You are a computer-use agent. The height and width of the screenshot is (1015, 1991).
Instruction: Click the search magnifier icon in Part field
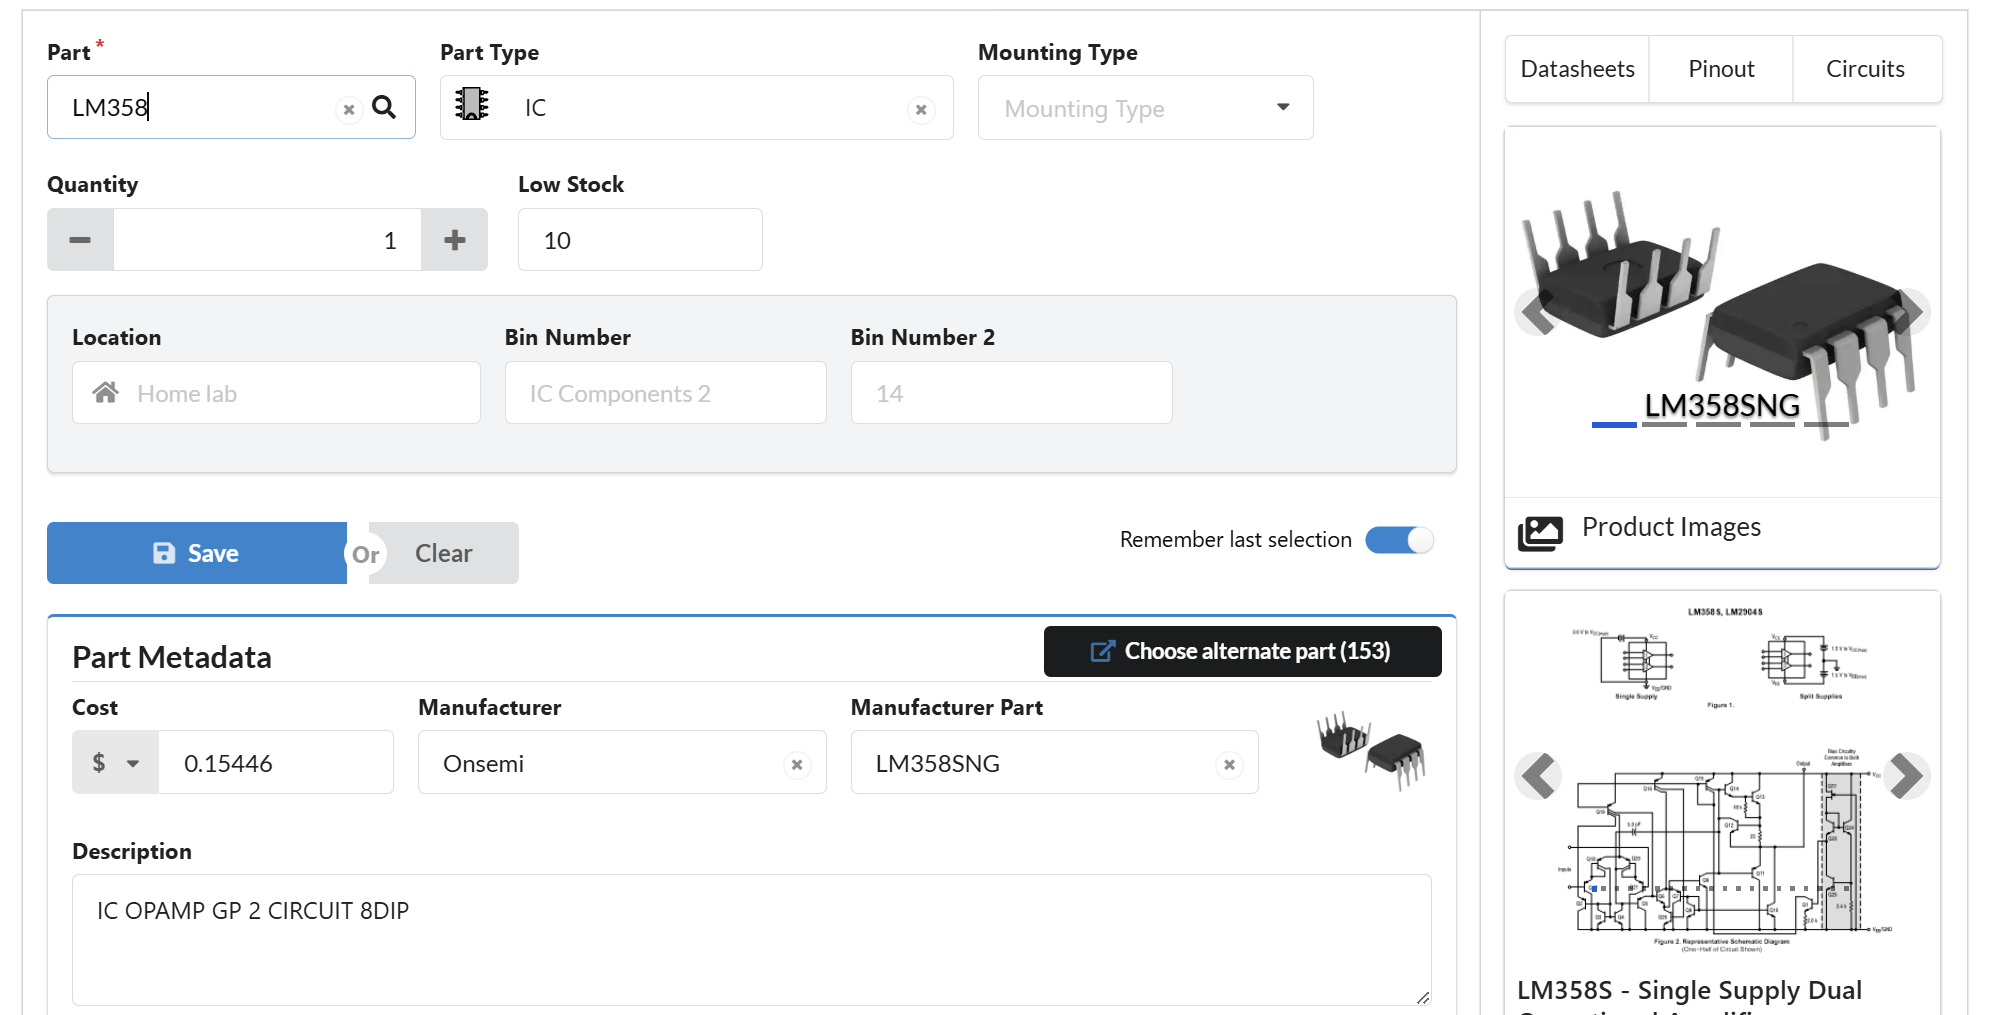[x=384, y=107]
